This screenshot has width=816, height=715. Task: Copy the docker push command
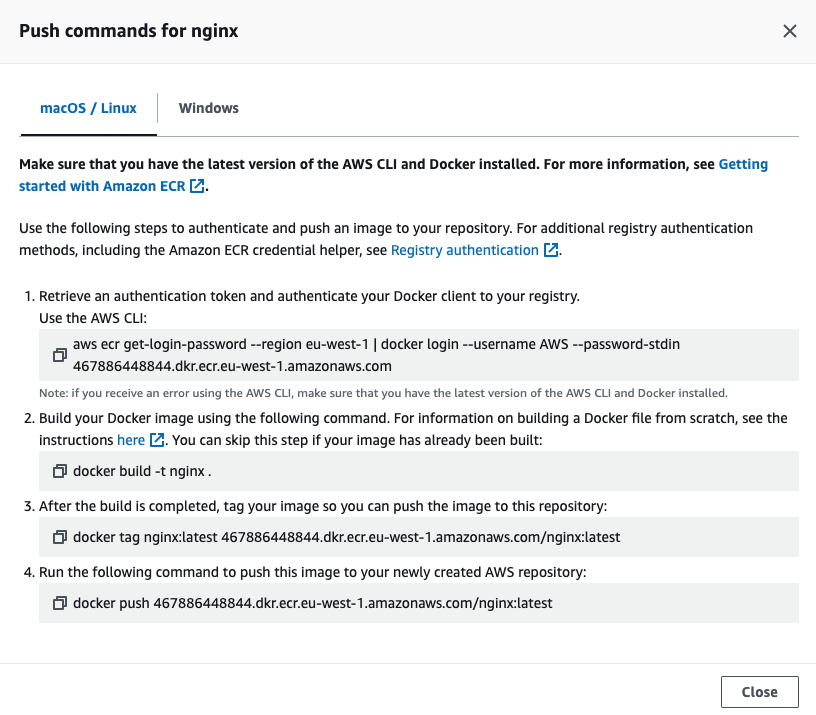tap(60, 603)
